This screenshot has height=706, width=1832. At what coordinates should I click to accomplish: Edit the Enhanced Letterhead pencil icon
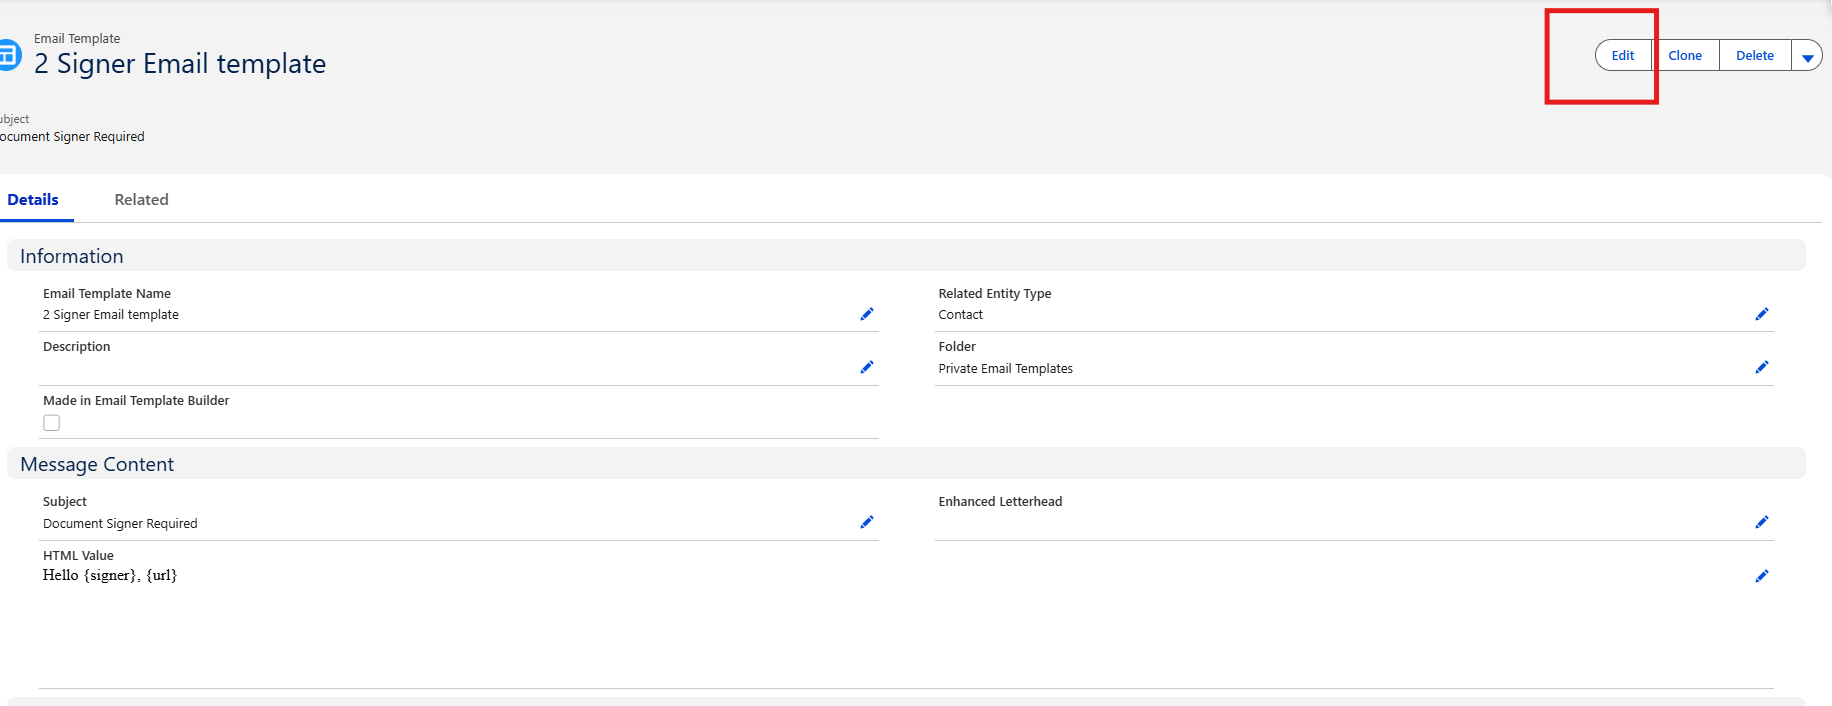tap(1762, 522)
